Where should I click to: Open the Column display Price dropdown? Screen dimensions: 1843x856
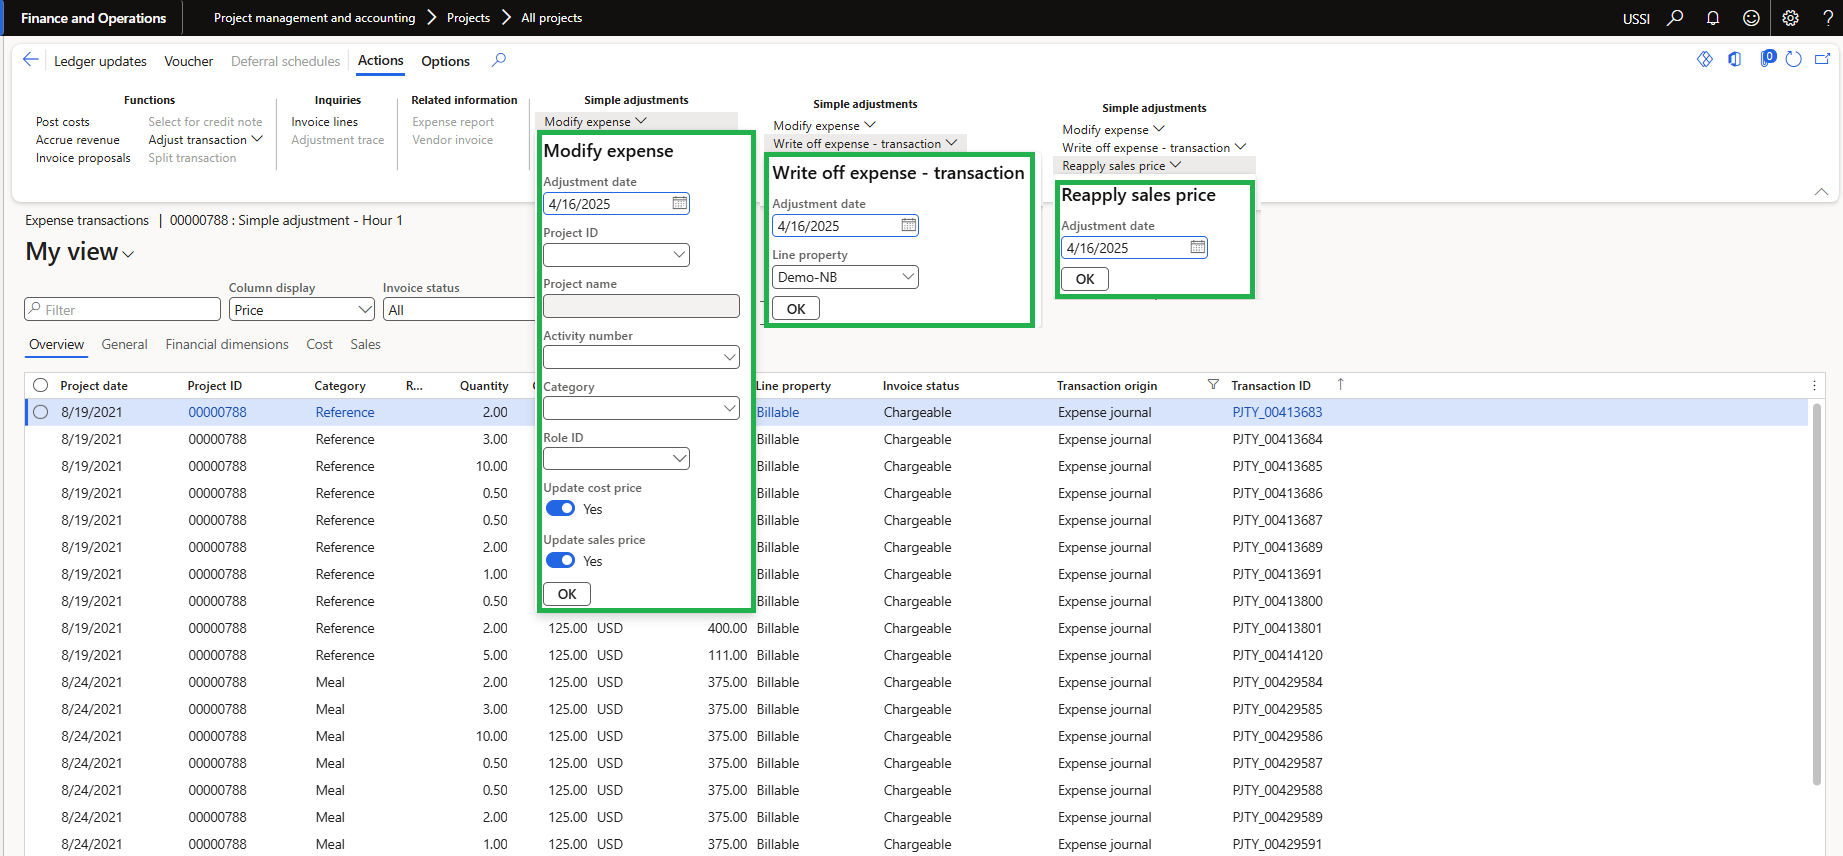365,310
